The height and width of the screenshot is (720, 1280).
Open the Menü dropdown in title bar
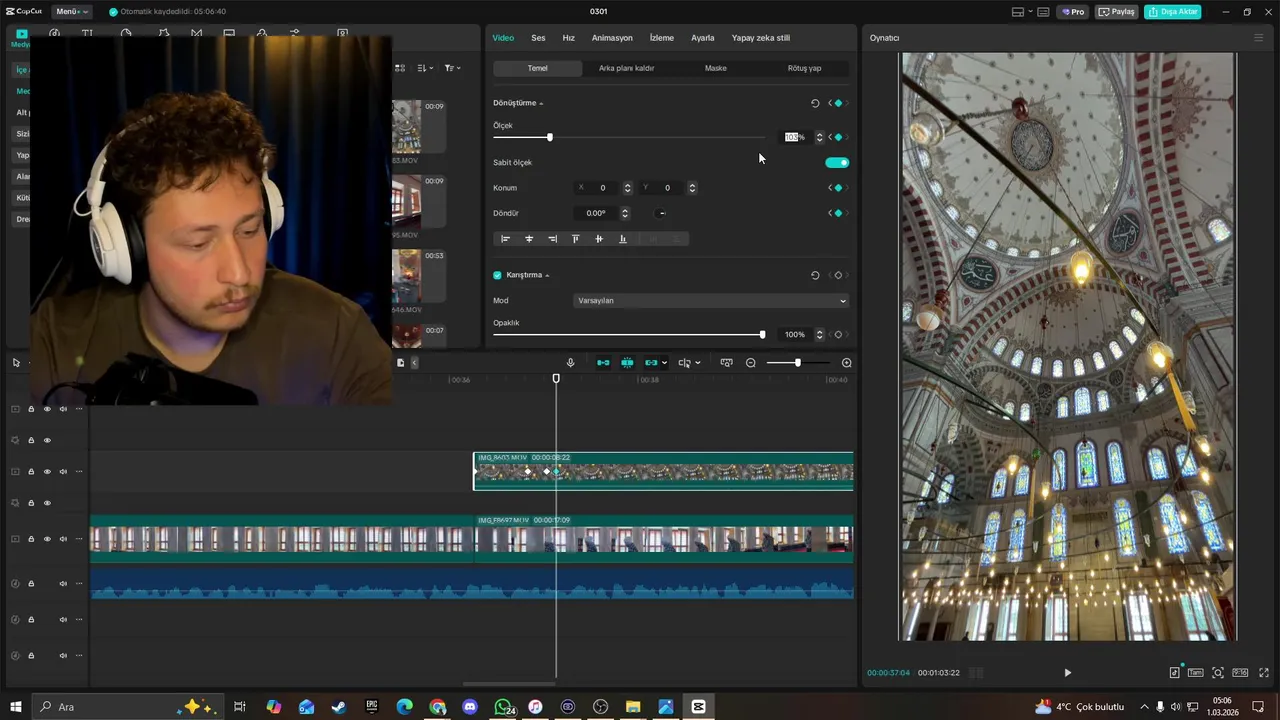click(x=71, y=12)
